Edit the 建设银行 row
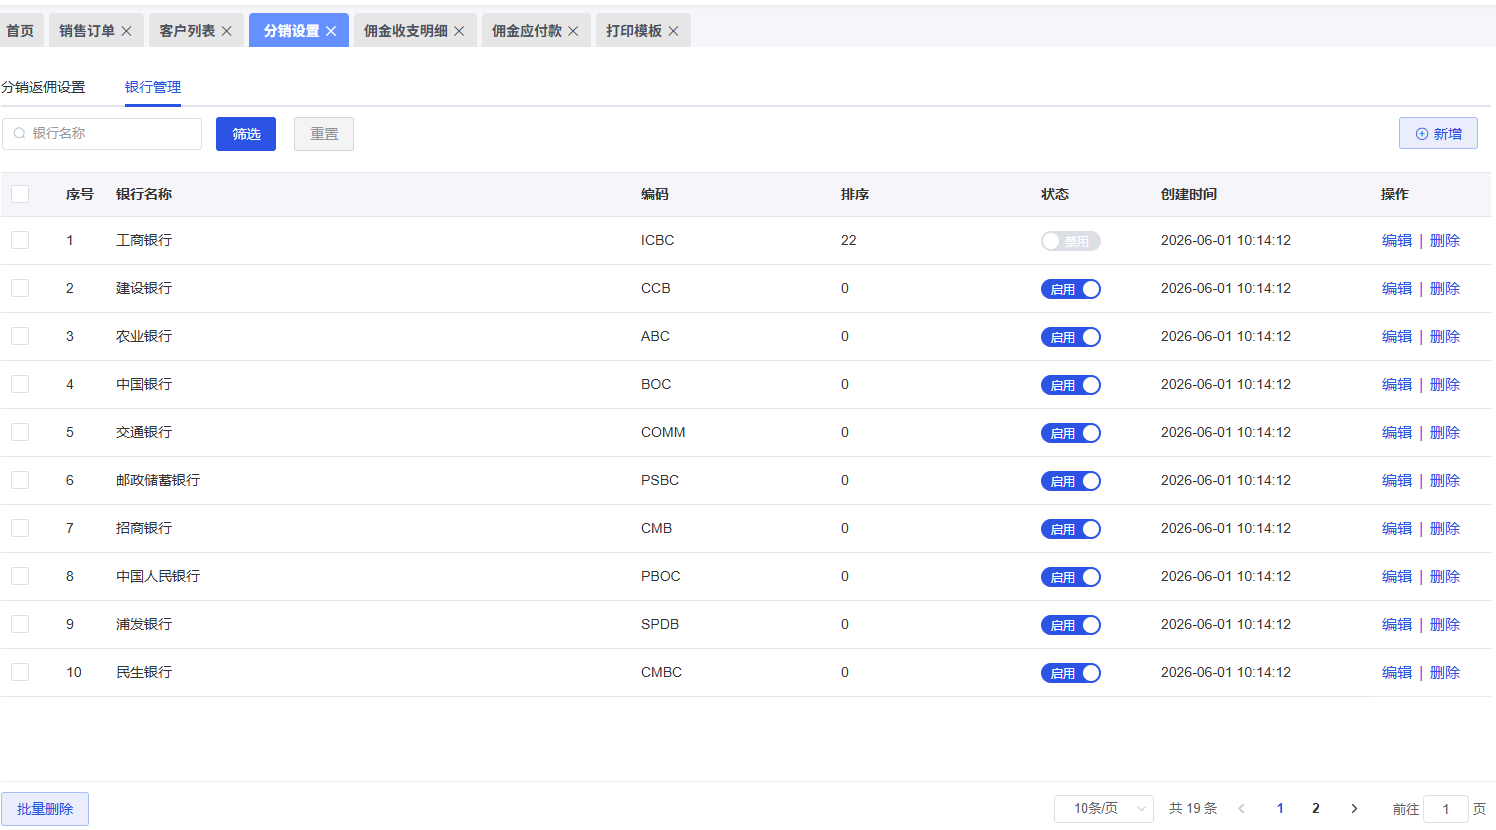1496x830 pixels. tap(1397, 288)
